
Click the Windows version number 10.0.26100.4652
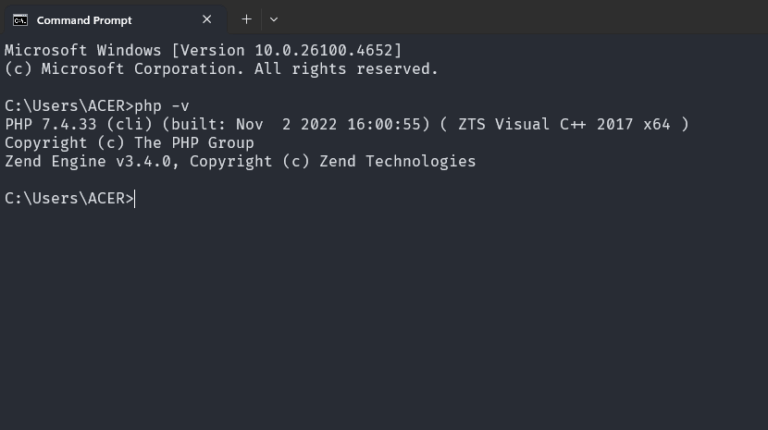(324, 50)
